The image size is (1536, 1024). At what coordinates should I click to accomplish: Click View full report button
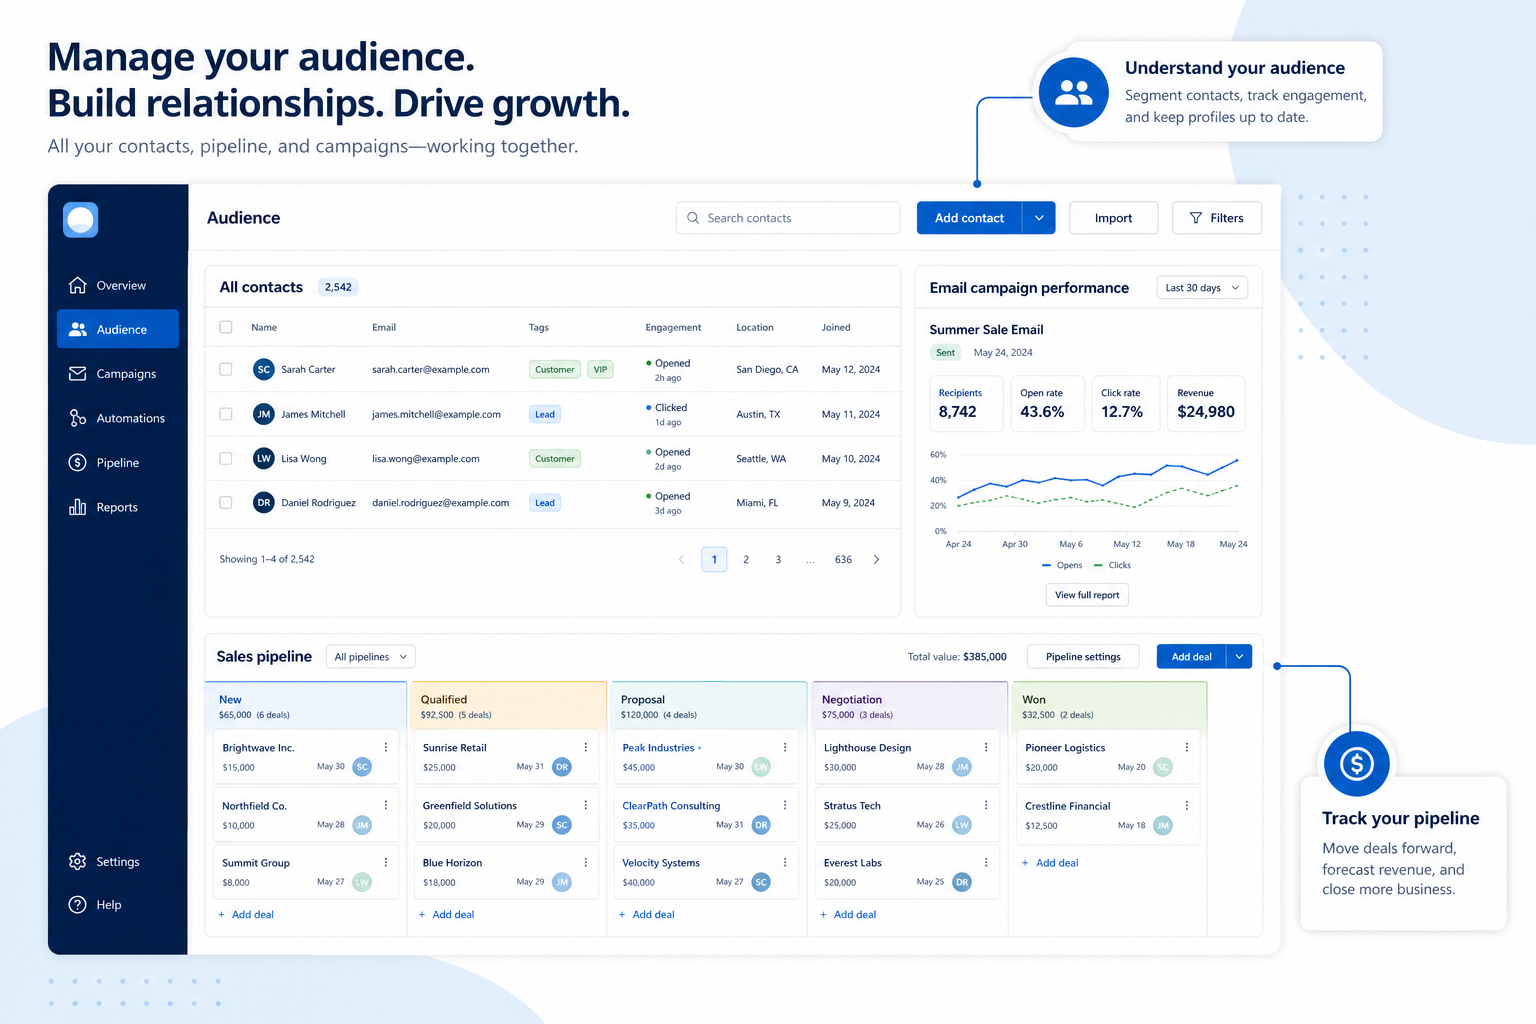(x=1087, y=595)
